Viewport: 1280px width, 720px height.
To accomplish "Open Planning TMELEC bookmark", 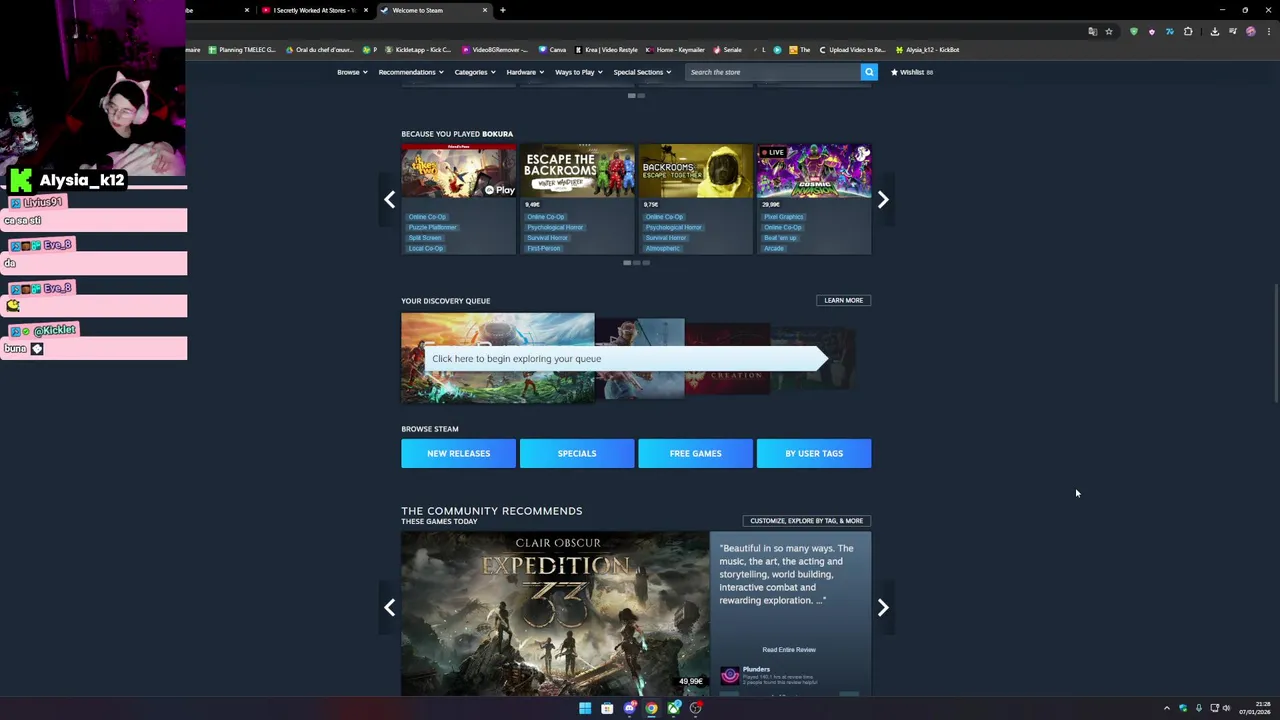I will (242, 49).
